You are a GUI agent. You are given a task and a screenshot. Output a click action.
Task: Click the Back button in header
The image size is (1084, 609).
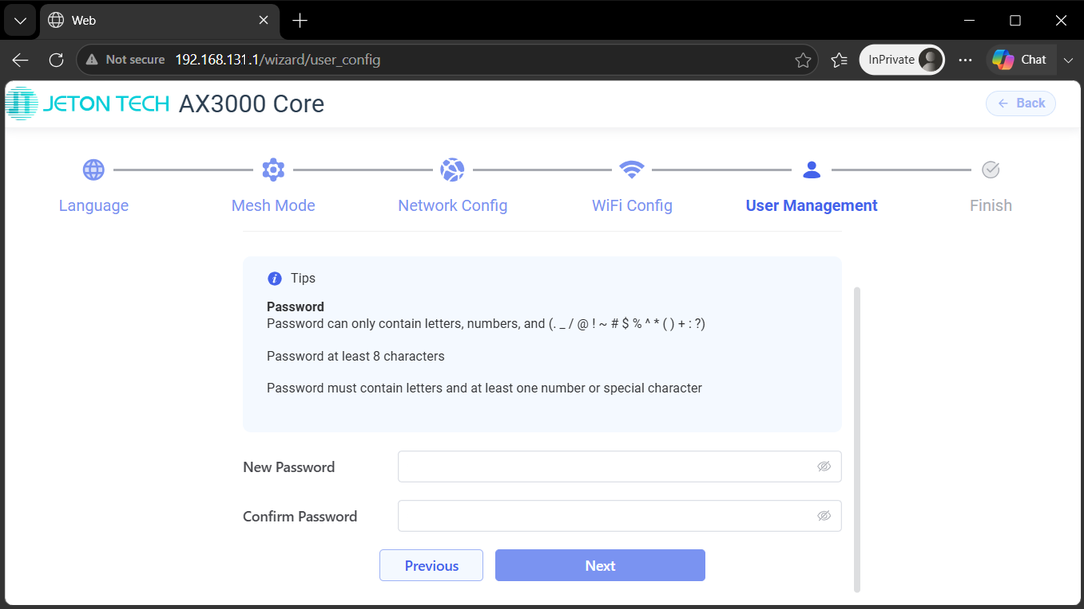point(1020,103)
